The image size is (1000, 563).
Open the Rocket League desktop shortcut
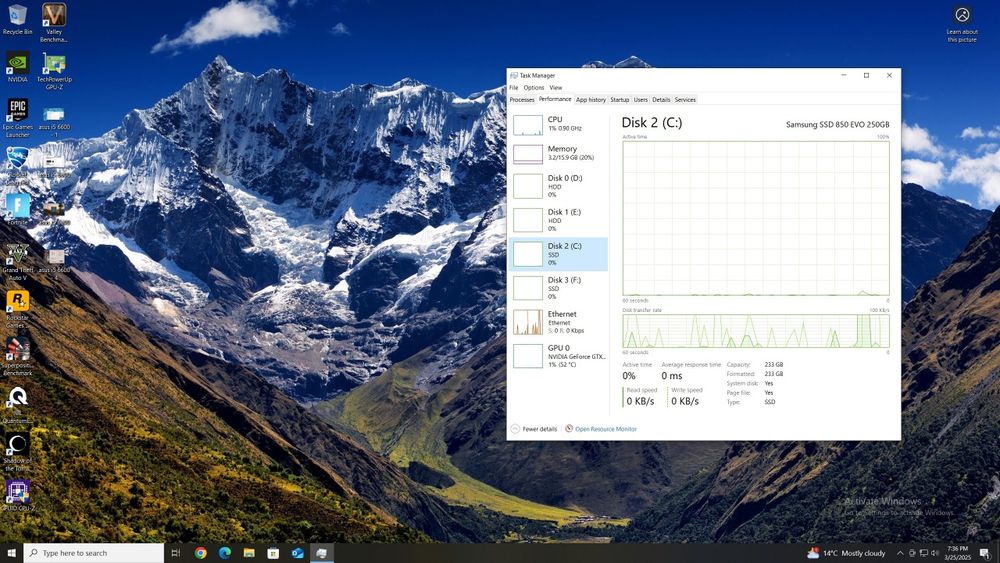[x=17, y=165]
